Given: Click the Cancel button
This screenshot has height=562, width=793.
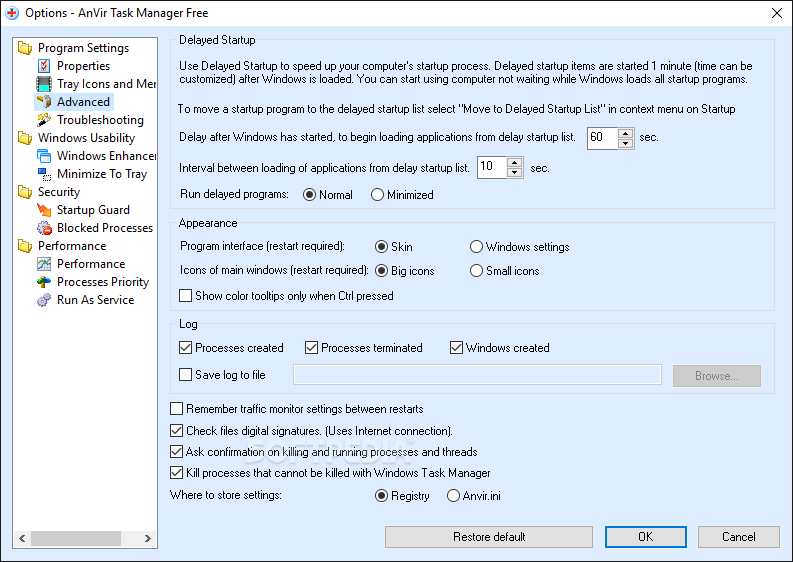Looking at the screenshot, I should click(x=738, y=537).
